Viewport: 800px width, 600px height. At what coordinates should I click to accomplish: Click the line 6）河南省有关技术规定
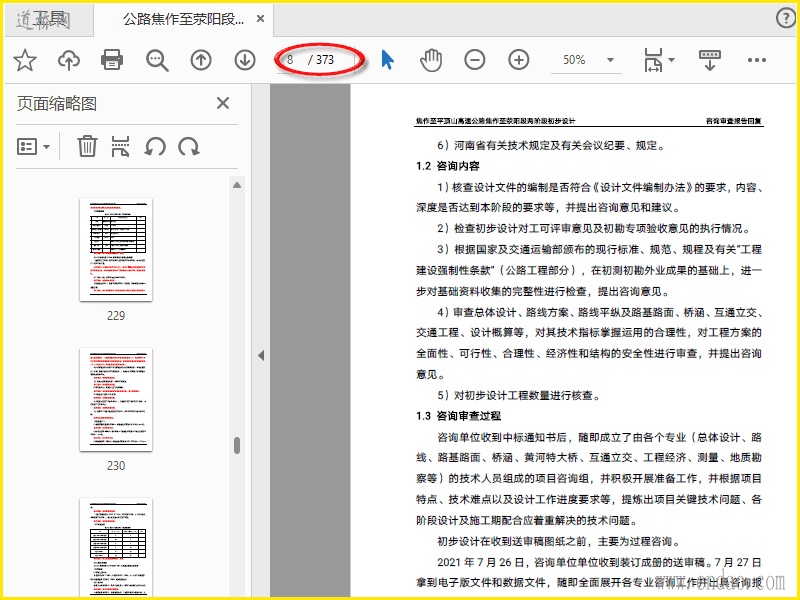(x=551, y=145)
